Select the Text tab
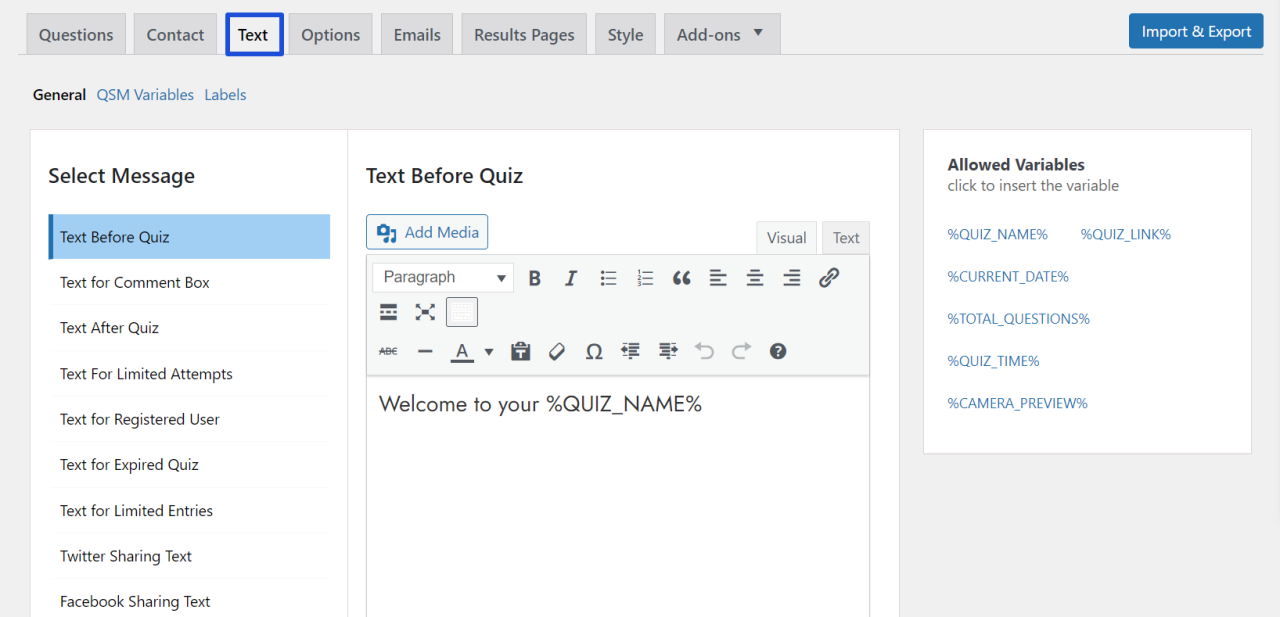Screen dimensions: 1280x617 point(254,34)
